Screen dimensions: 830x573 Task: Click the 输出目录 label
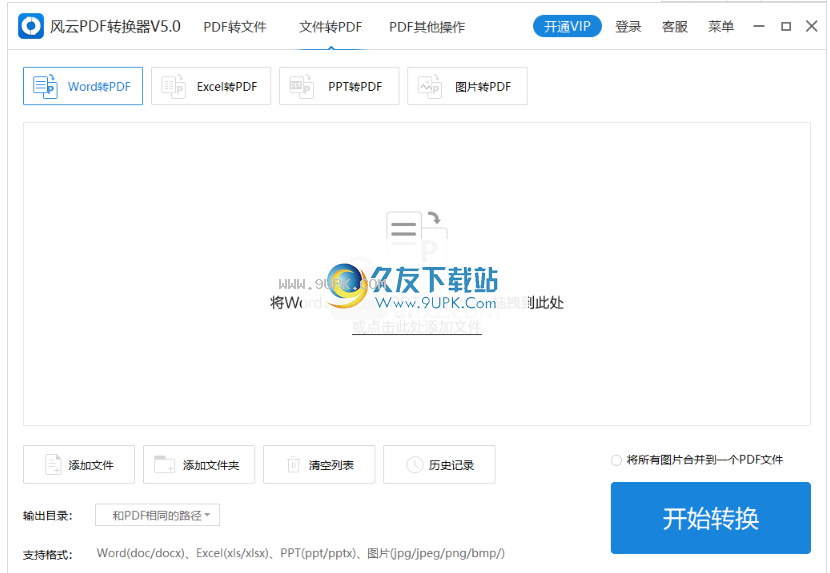coord(47,515)
